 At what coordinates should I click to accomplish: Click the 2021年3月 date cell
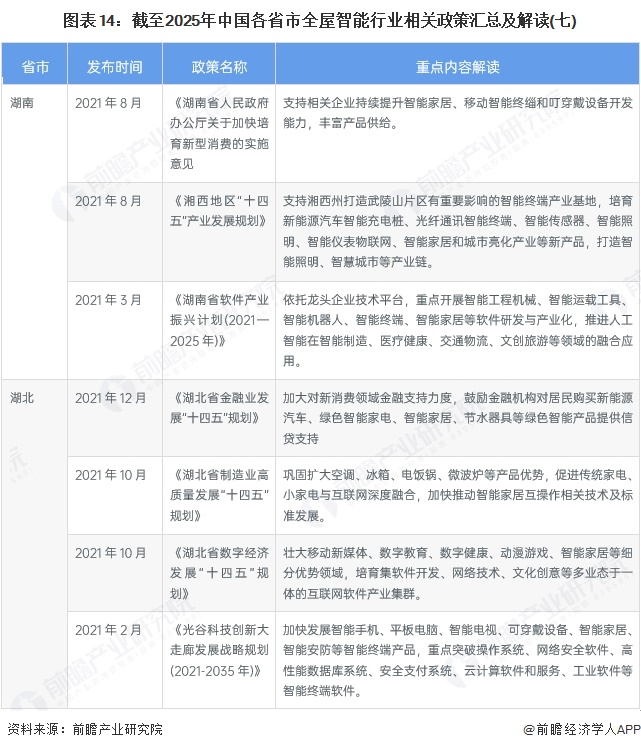click(108, 299)
